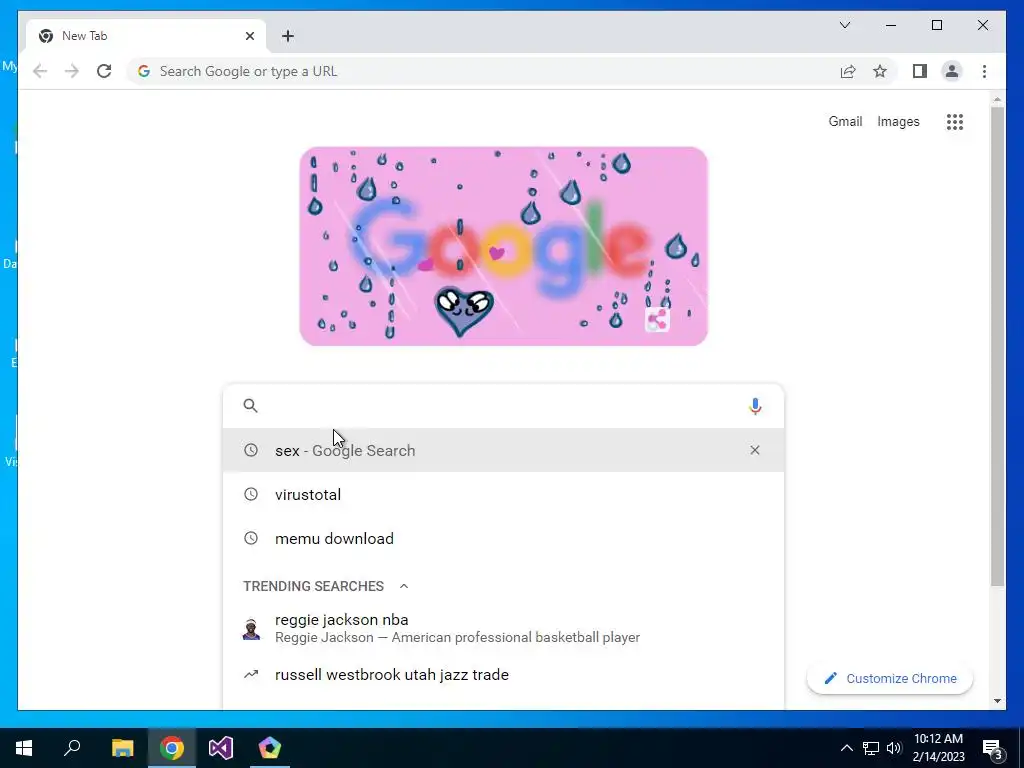This screenshot has width=1024, height=768.
Task: Share this page using the share icon
Action: [x=848, y=71]
